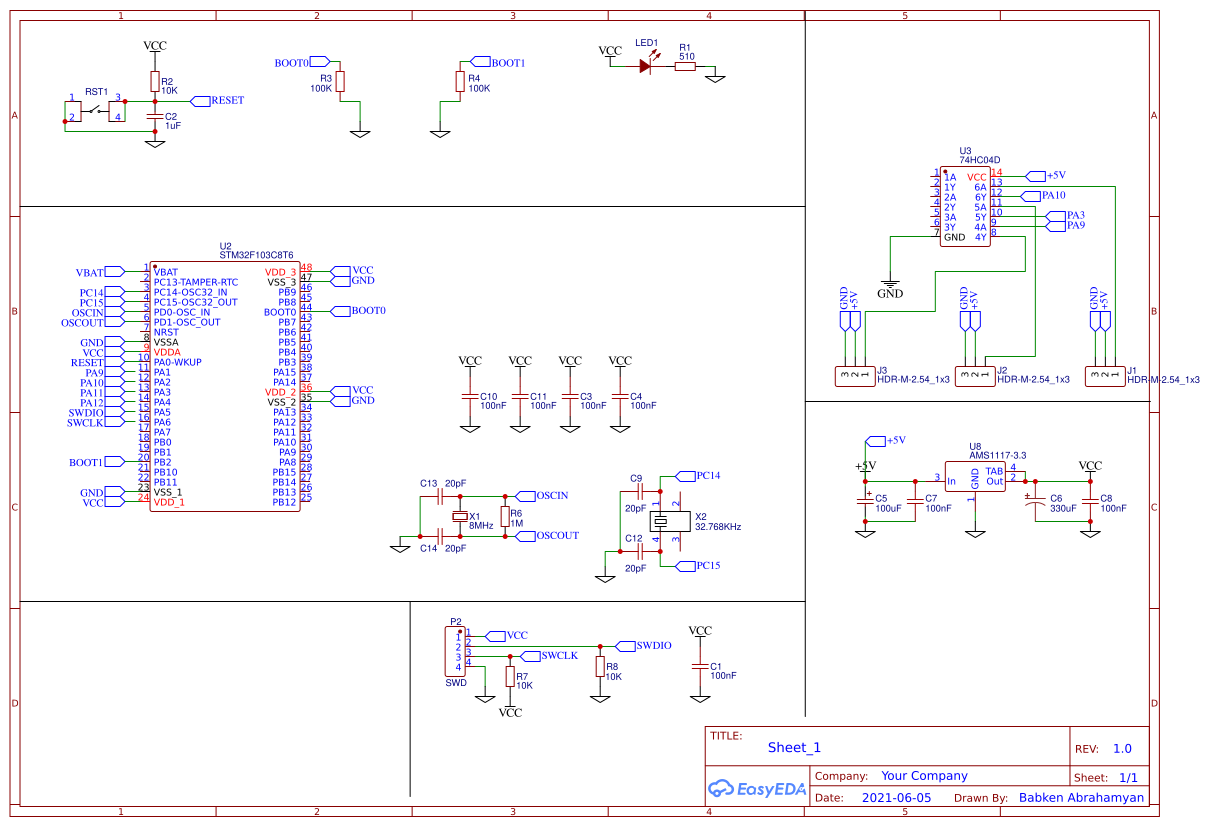Select the U3 74HC04D inverter chip body
This screenshot has width=1210, height=827.
pos(965,207)
